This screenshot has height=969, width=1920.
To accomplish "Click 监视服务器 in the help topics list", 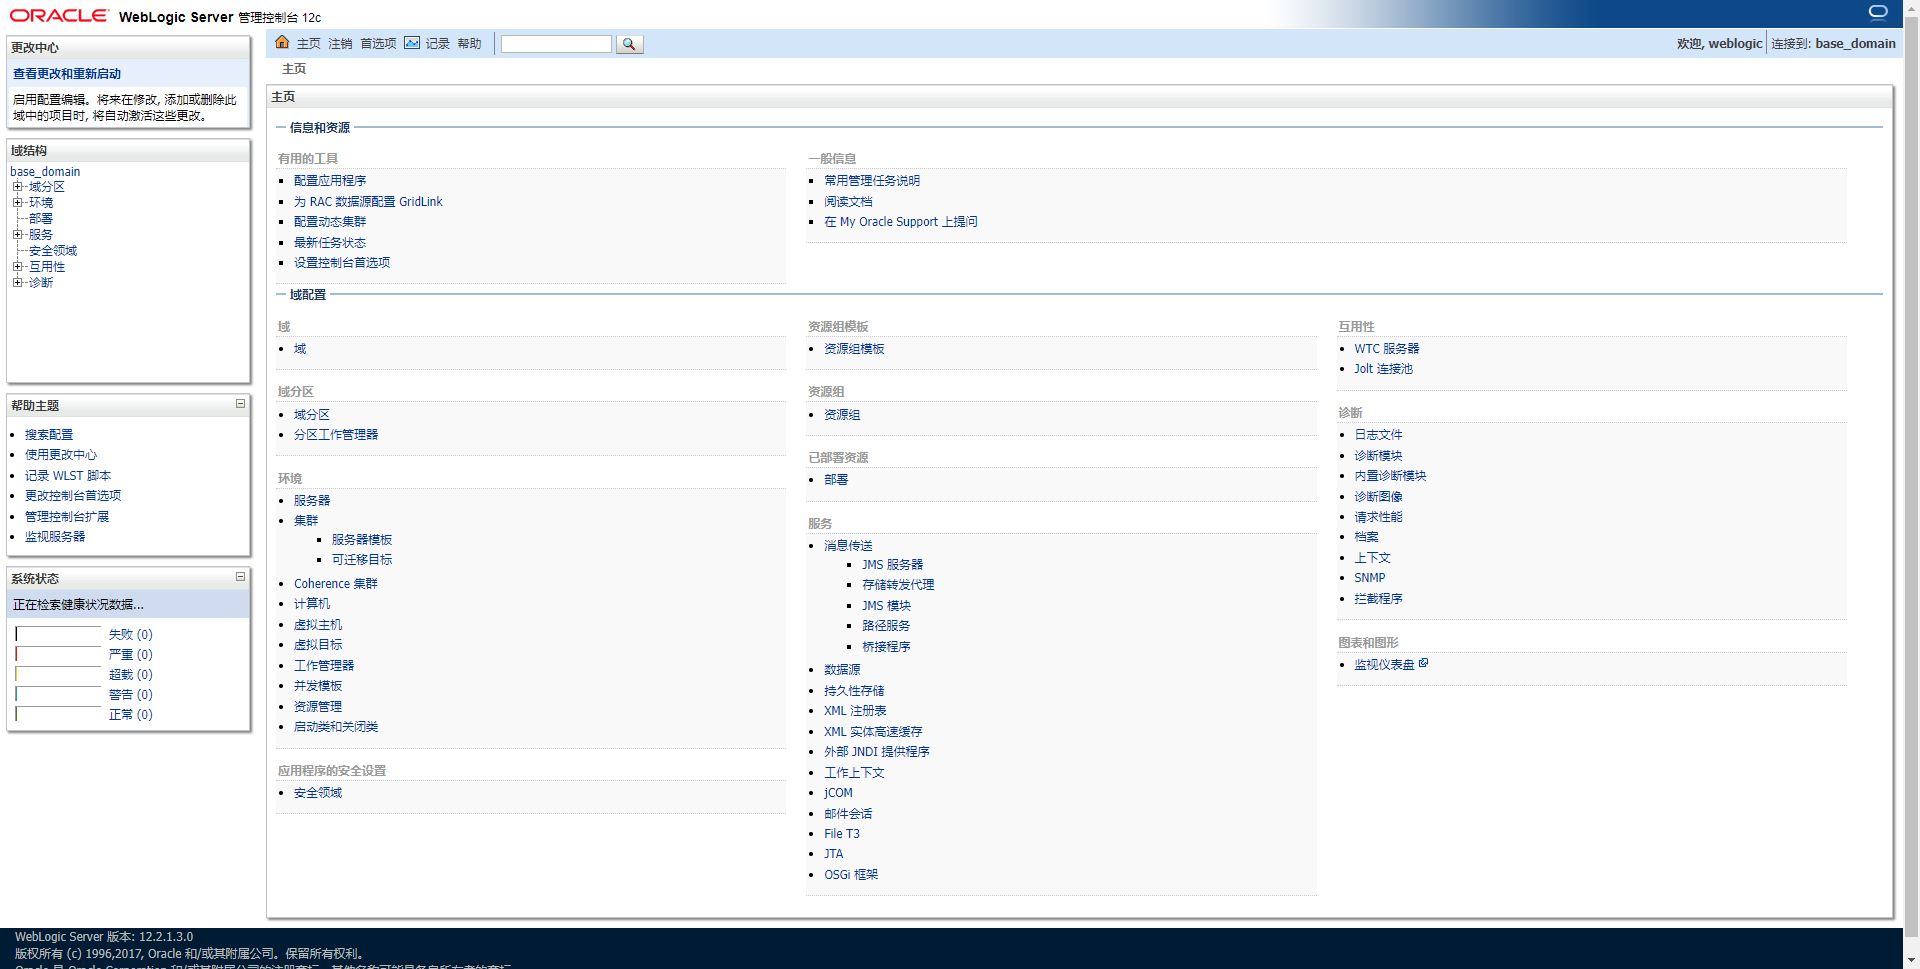I will [x=55, y=536].
